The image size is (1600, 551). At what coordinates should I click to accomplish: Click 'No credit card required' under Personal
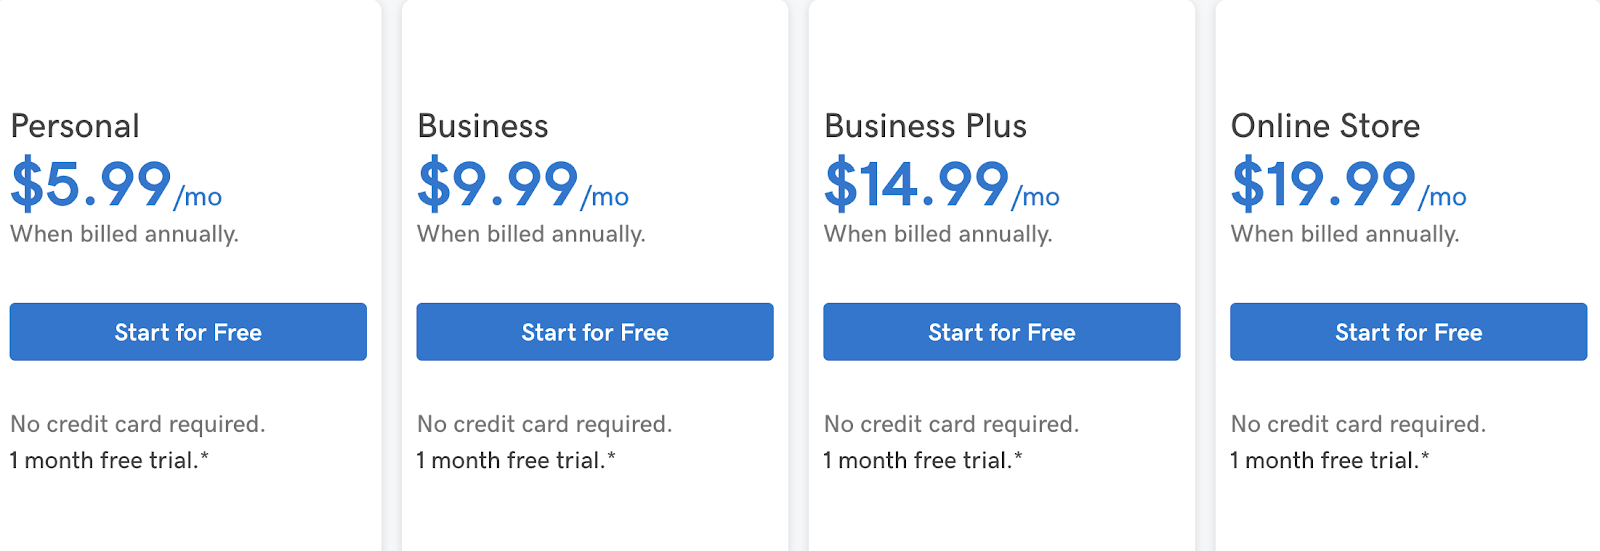(x=138, y=424)
